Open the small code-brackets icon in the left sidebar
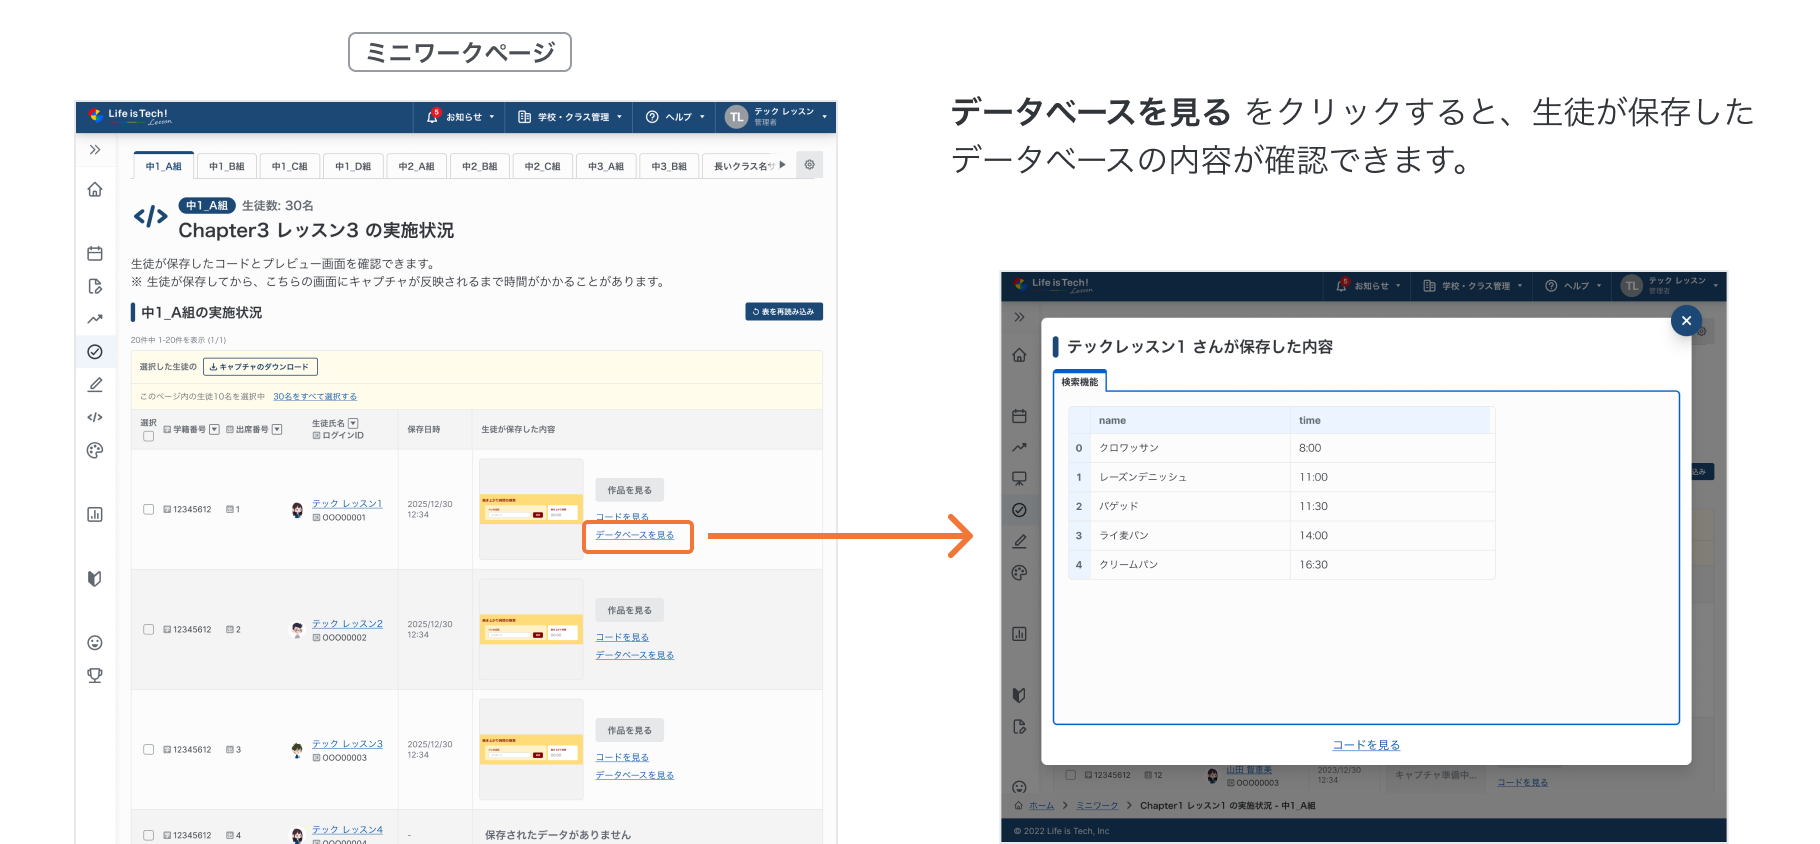Screen dimensions: 1820x844 click(x=95, y=417)
